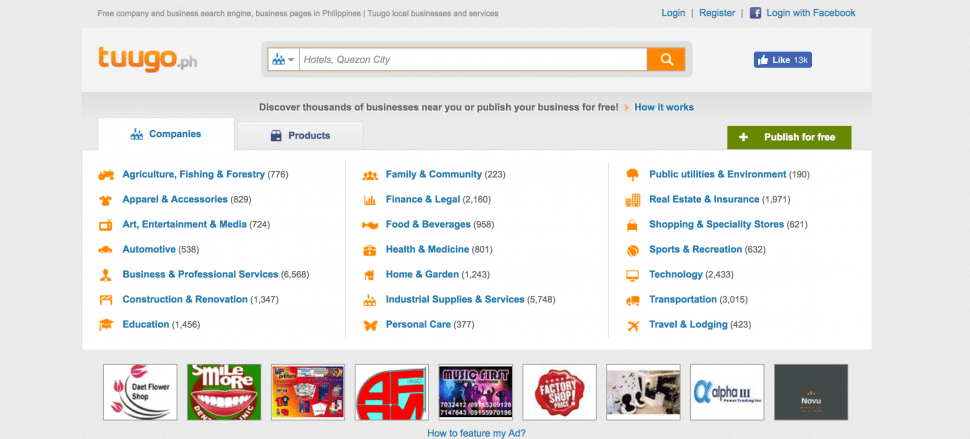Viewport: 970px width, 439px height.
Task: Open the search type dropdown in search bar
Action: pyautogui.click(x=283, y=59)
